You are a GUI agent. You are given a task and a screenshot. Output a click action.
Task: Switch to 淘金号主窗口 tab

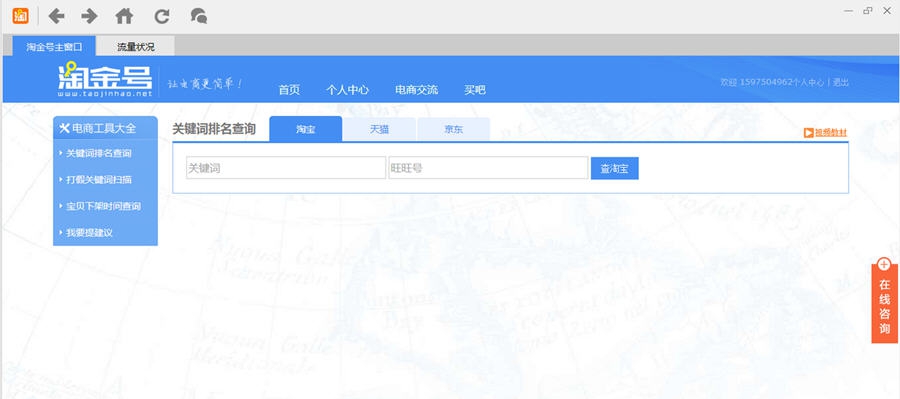(x=55, y=47)
